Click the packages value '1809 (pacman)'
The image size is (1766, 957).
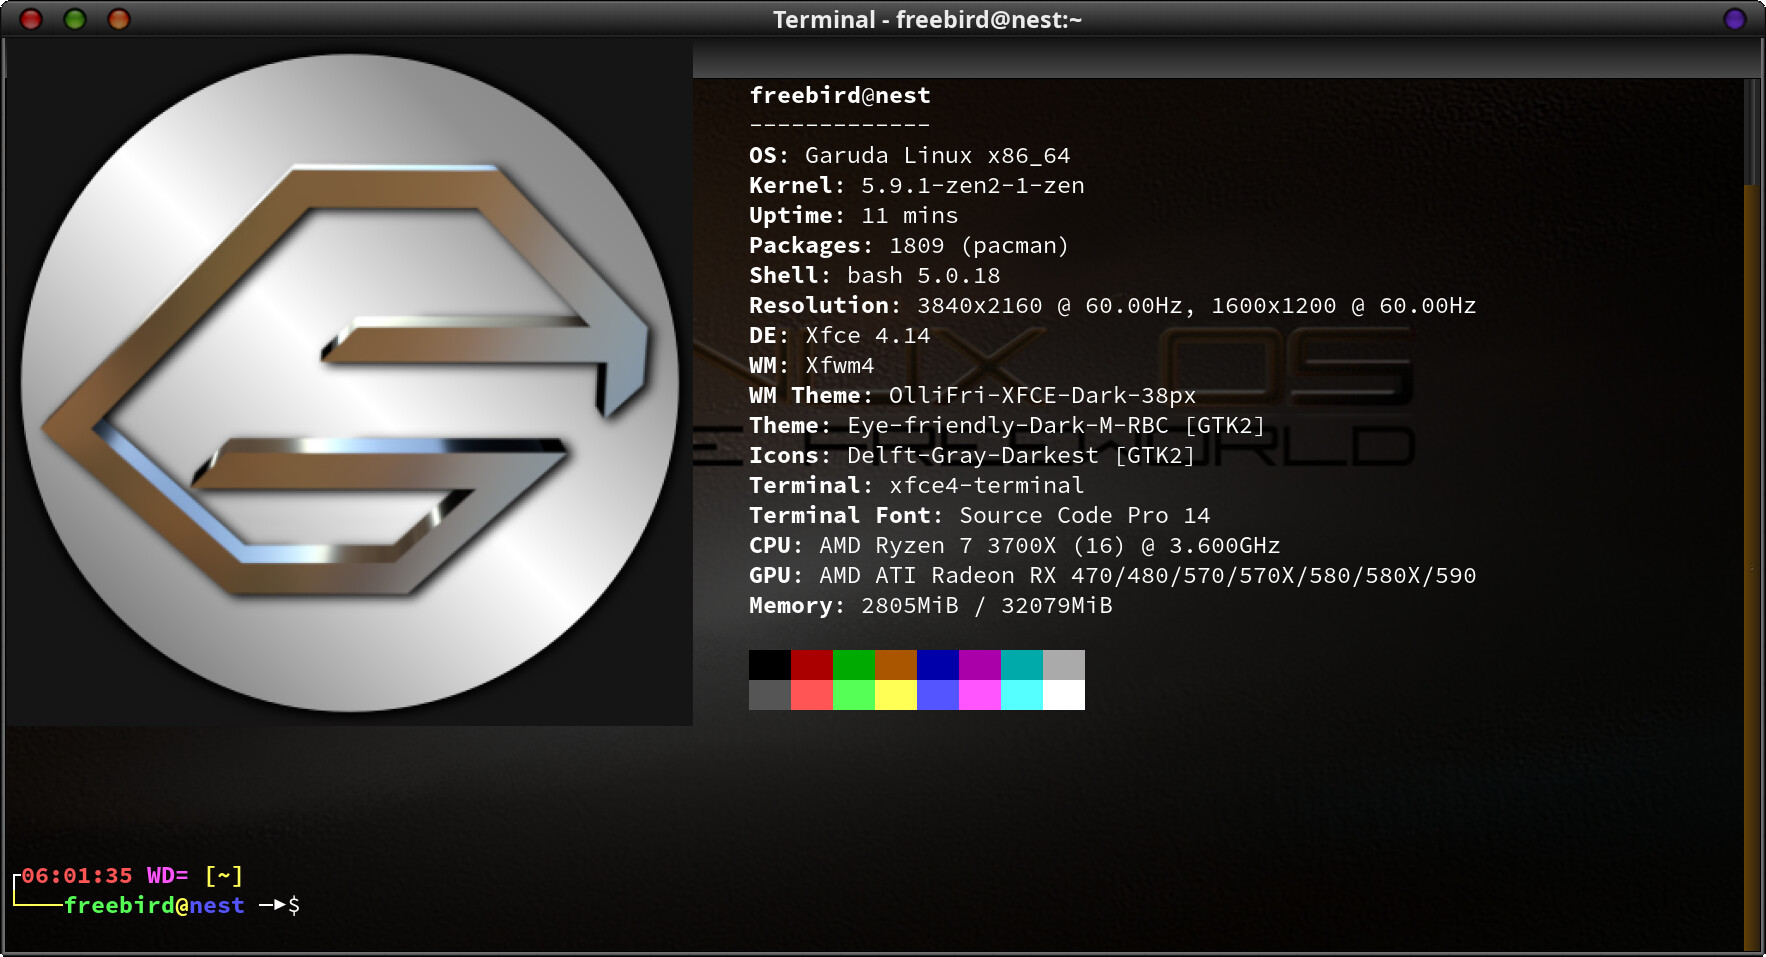coord(979,246)
